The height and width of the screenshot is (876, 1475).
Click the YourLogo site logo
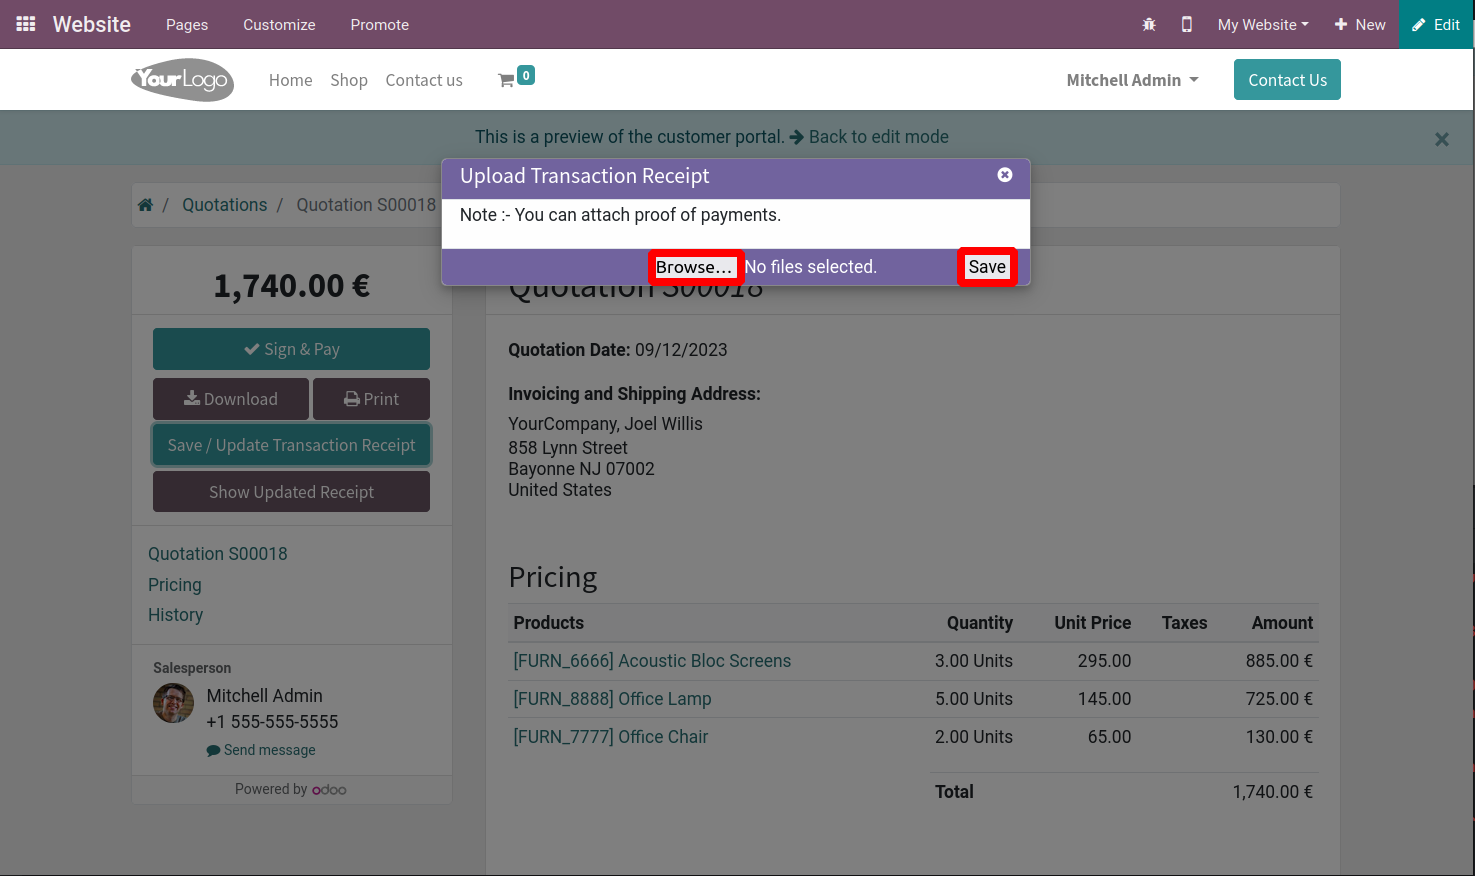point(183,80)
